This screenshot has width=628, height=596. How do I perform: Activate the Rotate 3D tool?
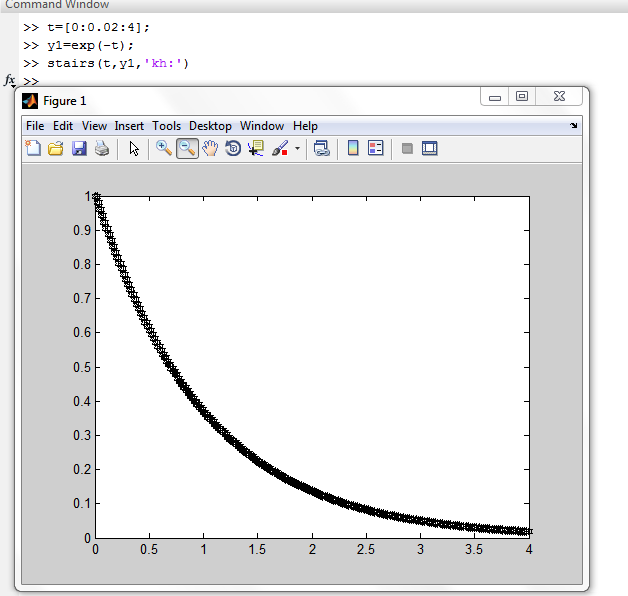(233, 148)
